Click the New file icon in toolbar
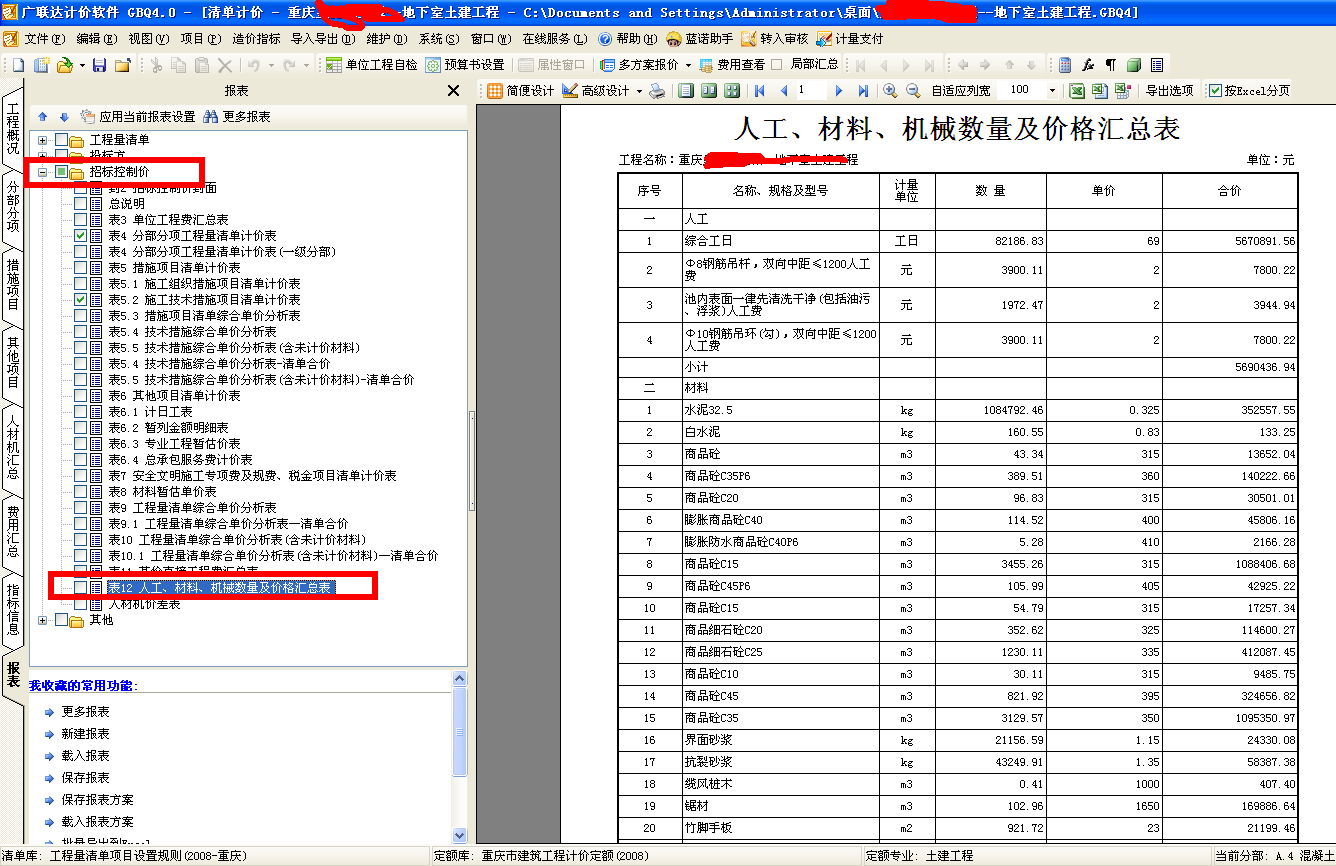 click(x=18, y=65)
